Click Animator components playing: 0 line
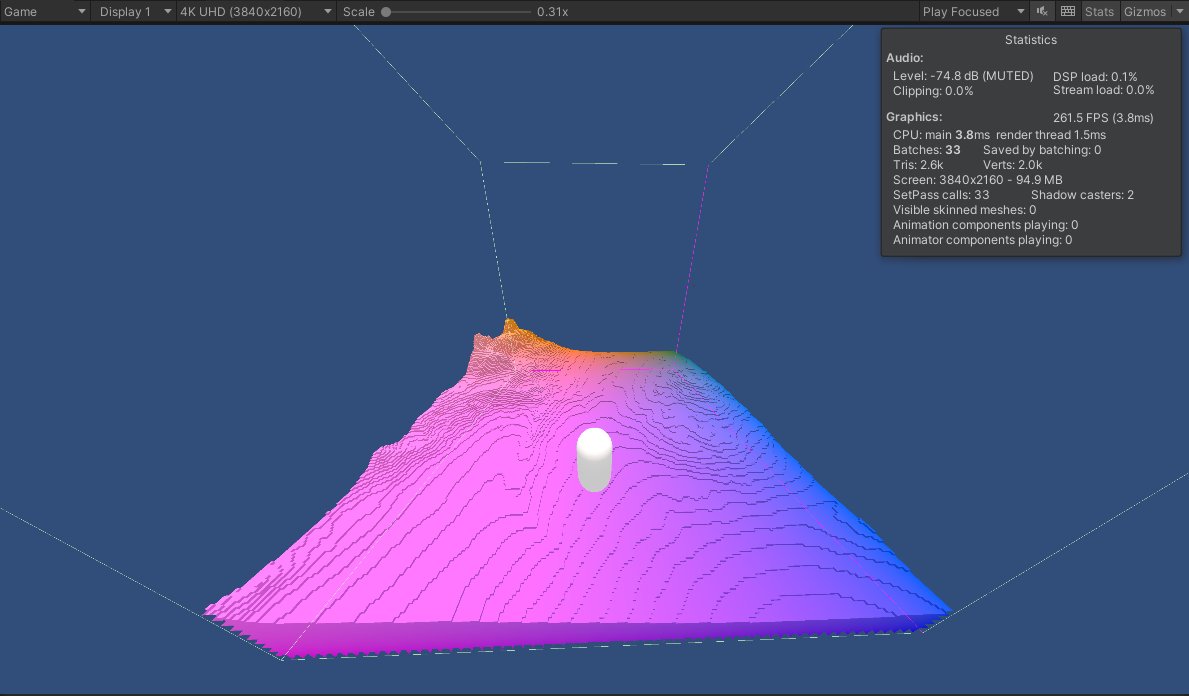 (982, 240)
